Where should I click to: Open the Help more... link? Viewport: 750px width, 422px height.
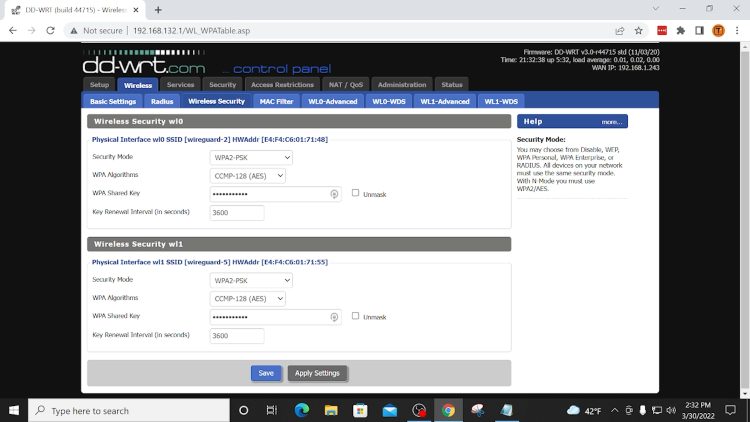[x=612, y=122]
